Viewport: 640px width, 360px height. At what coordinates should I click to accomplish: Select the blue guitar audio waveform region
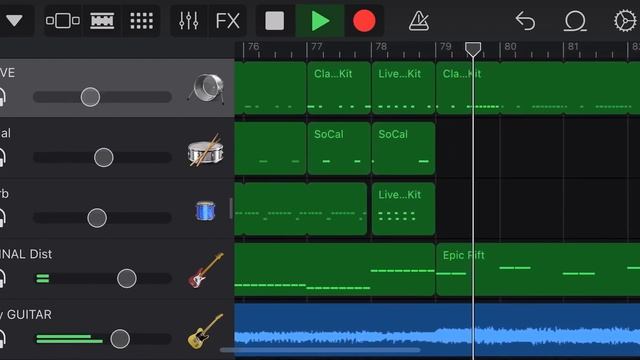437,331
